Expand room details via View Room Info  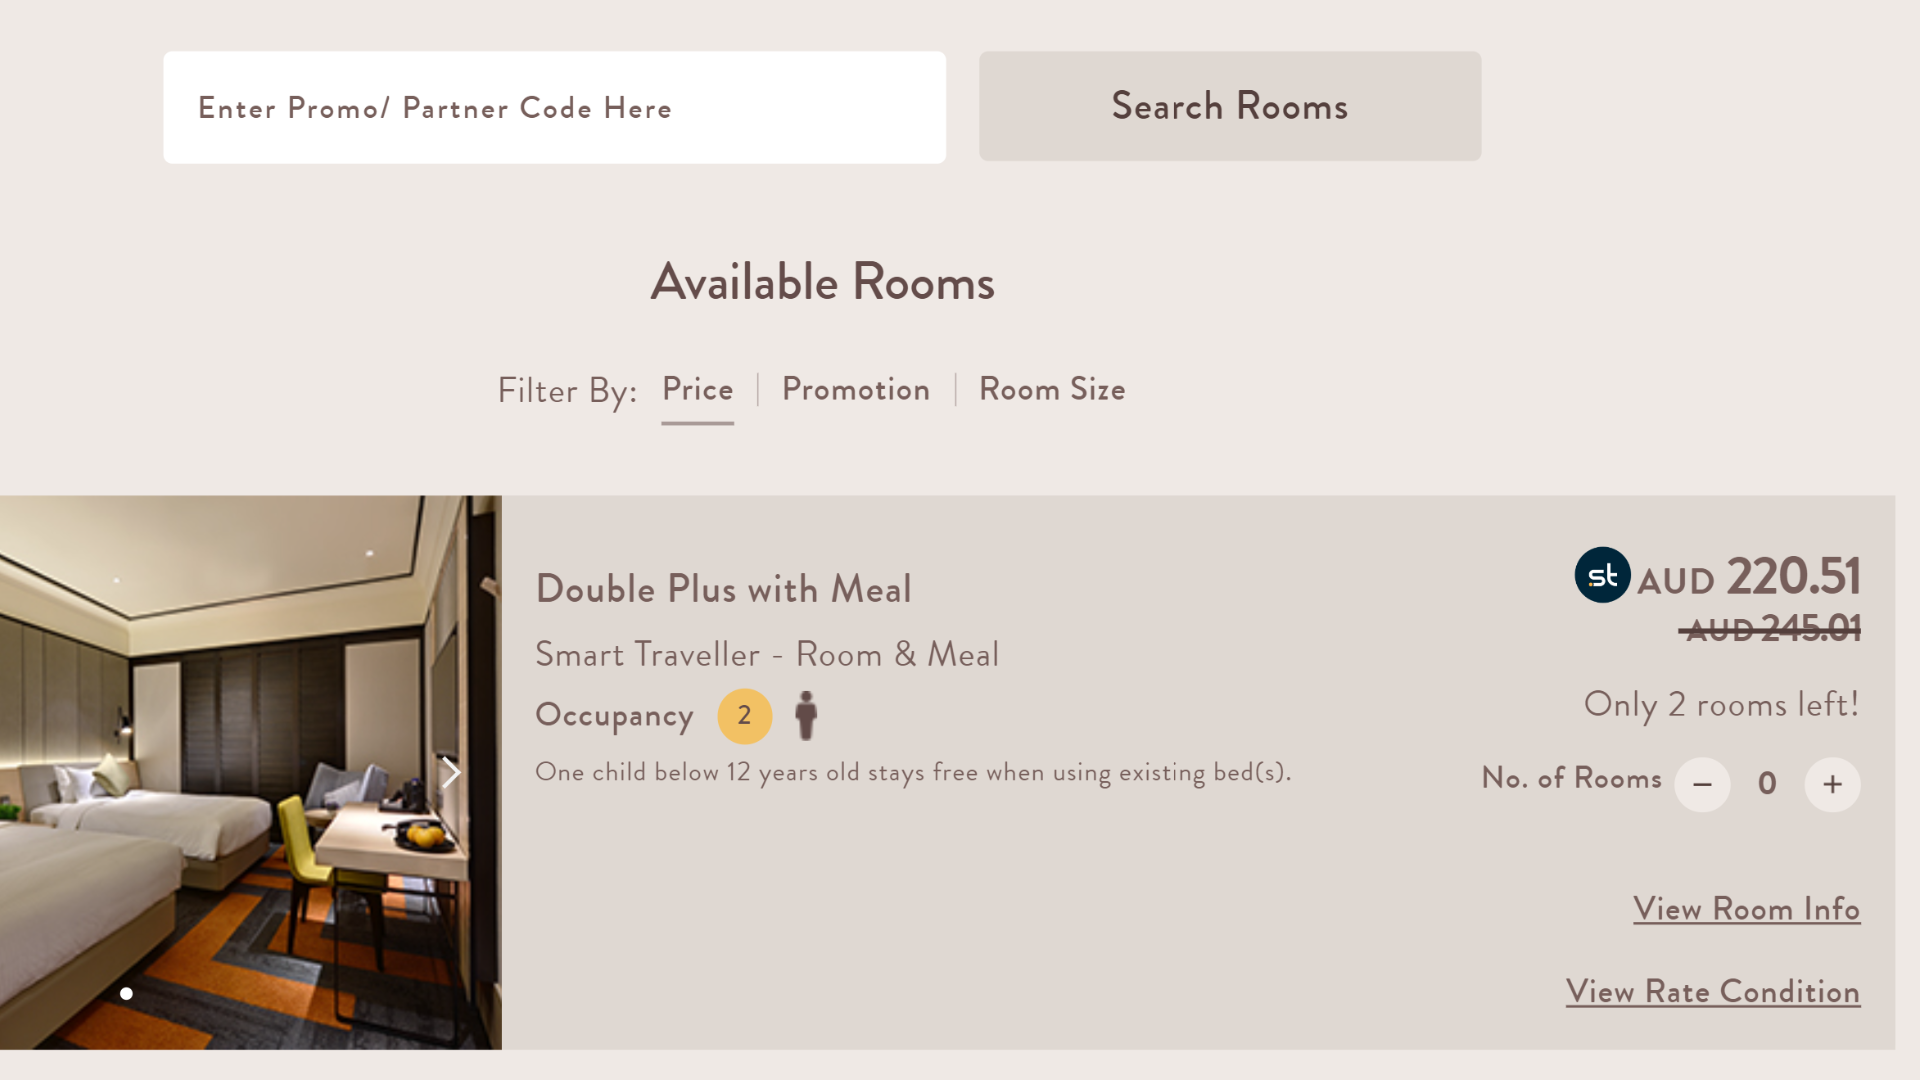[1745, 907]
